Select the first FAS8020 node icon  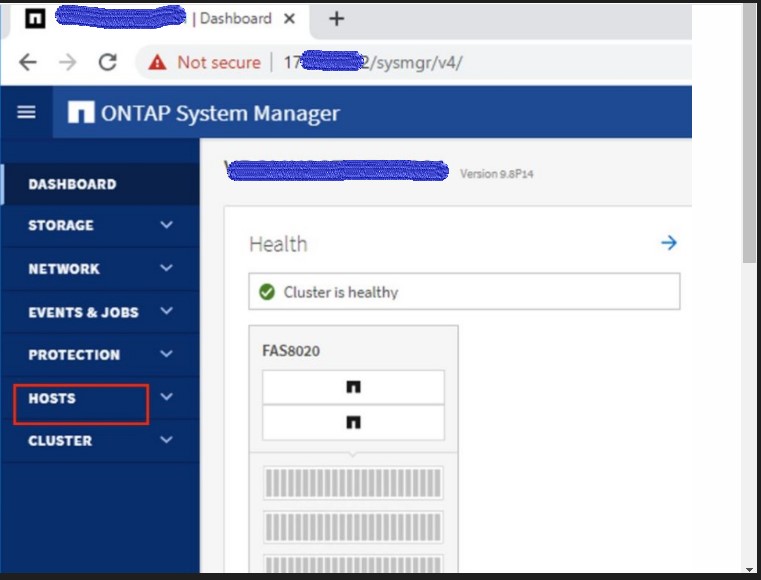coord(353,387)
